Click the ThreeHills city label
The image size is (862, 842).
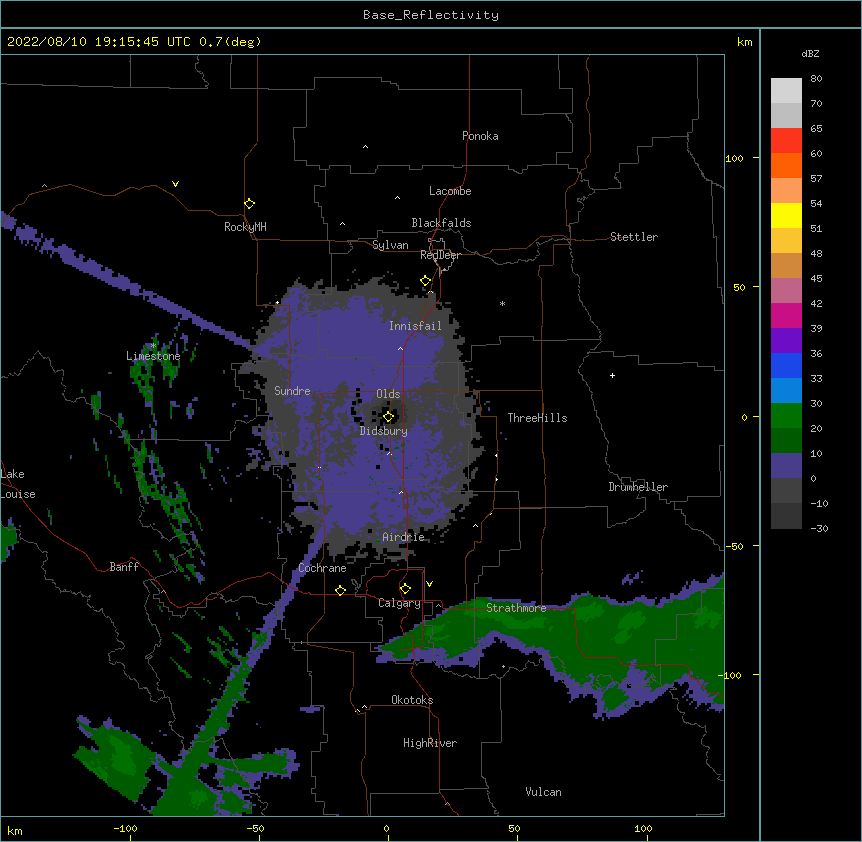click(537, 418)
